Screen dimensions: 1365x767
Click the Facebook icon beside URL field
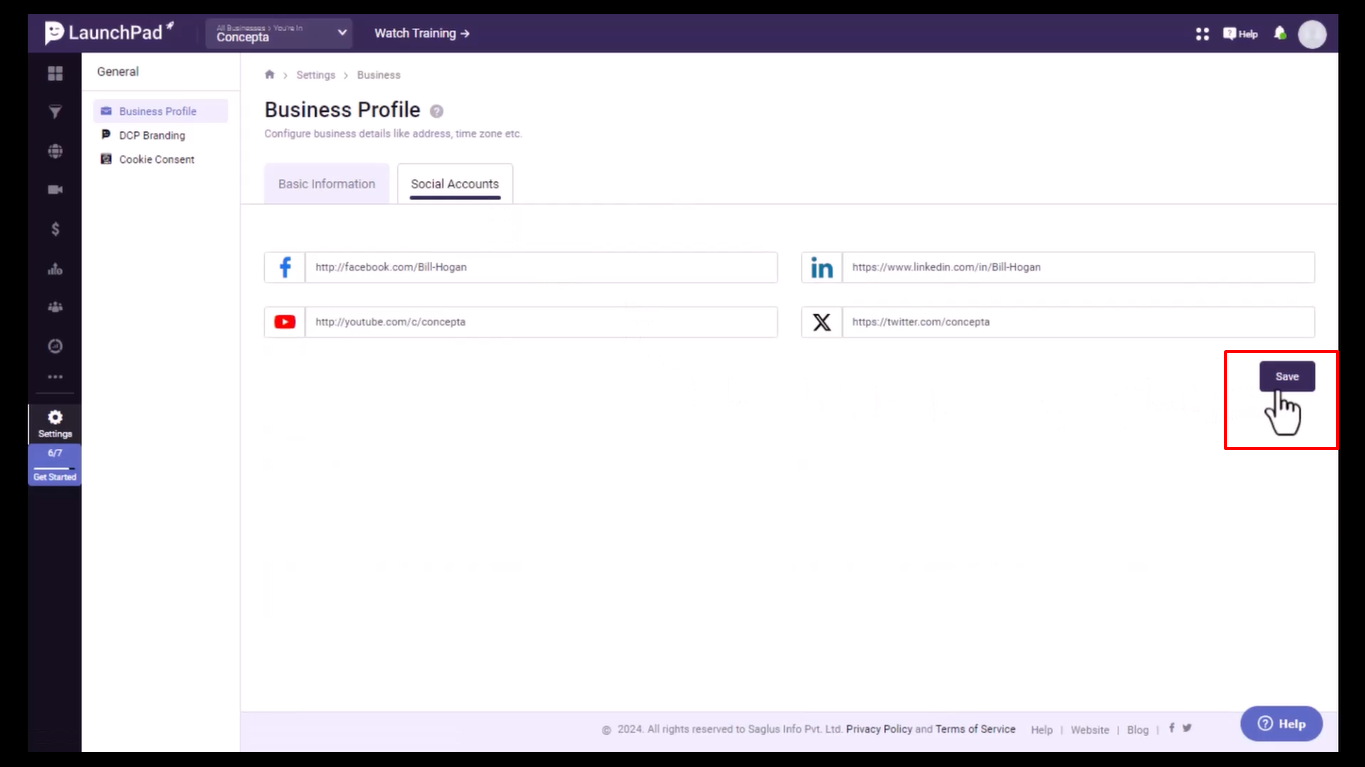(x=285, y=267)
